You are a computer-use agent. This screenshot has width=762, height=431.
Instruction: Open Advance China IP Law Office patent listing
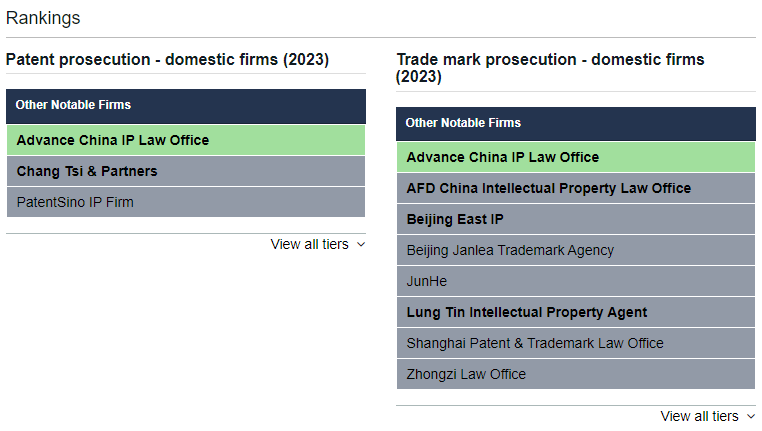click(x=113, y=140)
